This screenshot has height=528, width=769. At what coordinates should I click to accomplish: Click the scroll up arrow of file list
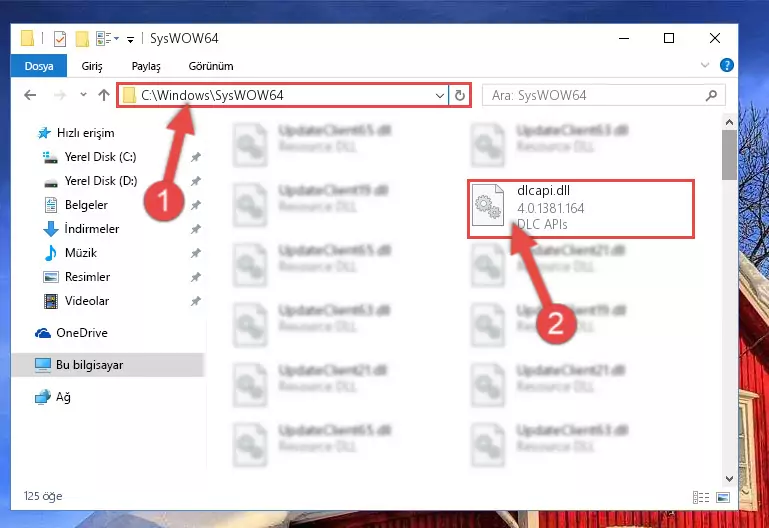(x=729, y=122)
